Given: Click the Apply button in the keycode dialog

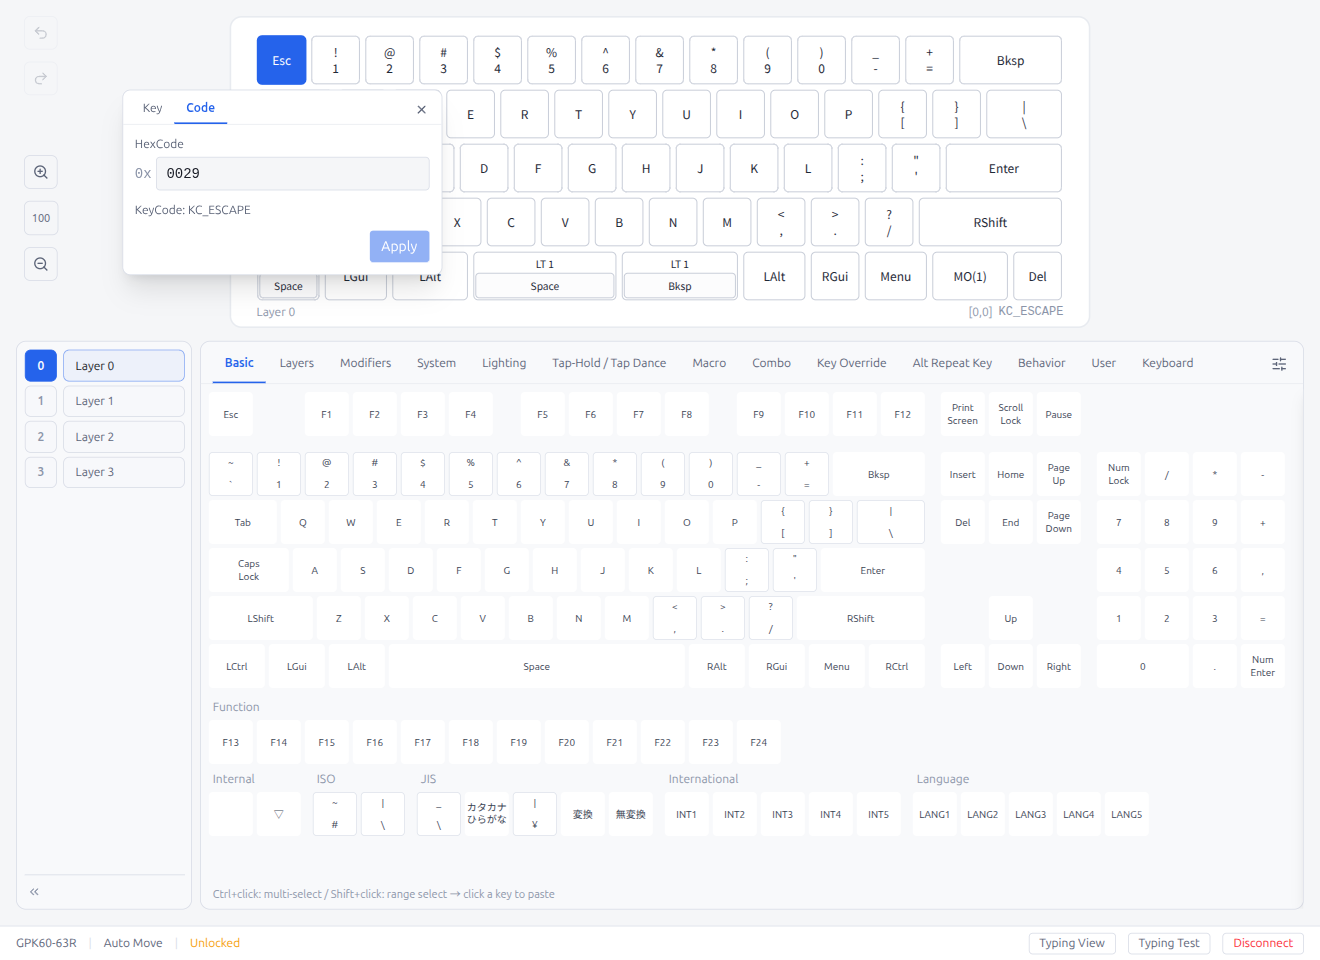Looking at the screenshot, I should (x=399, y=245).
